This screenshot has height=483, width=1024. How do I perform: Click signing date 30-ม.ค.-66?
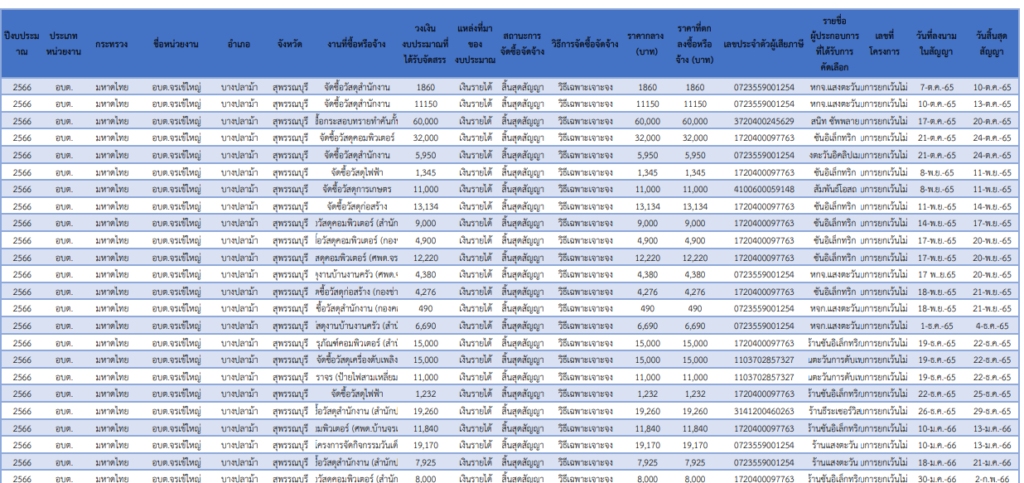(x=937, y=478)
